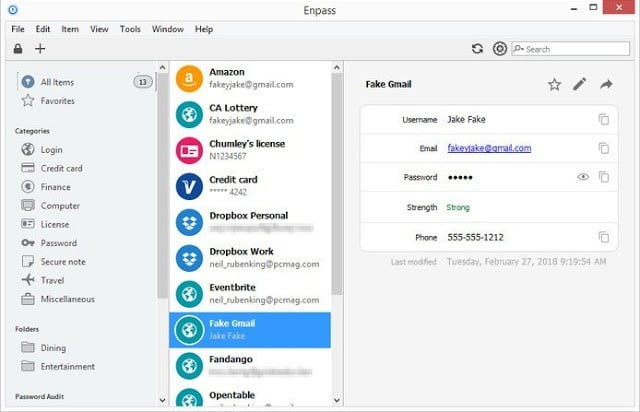Lock the Enpass vault with padlock icon
640x412 pixels.
[x=18, y=49]
